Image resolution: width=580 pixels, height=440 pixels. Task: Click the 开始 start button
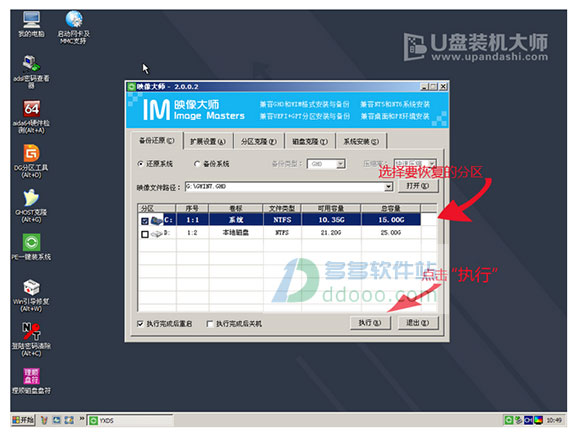click(23, 420)
